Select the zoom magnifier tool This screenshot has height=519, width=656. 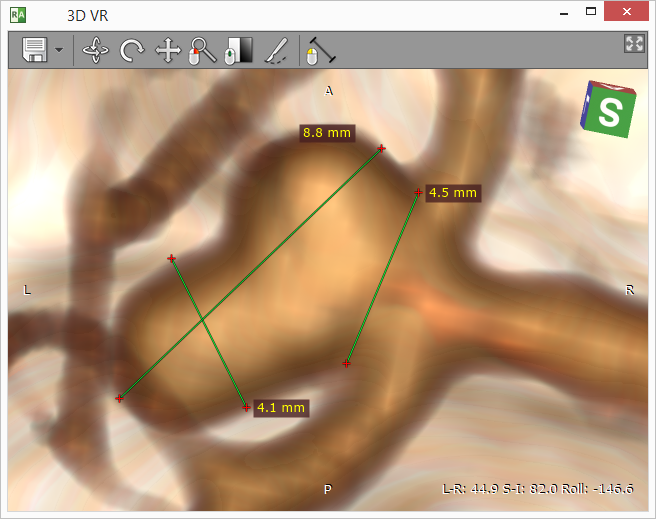(x=202, y=50)
